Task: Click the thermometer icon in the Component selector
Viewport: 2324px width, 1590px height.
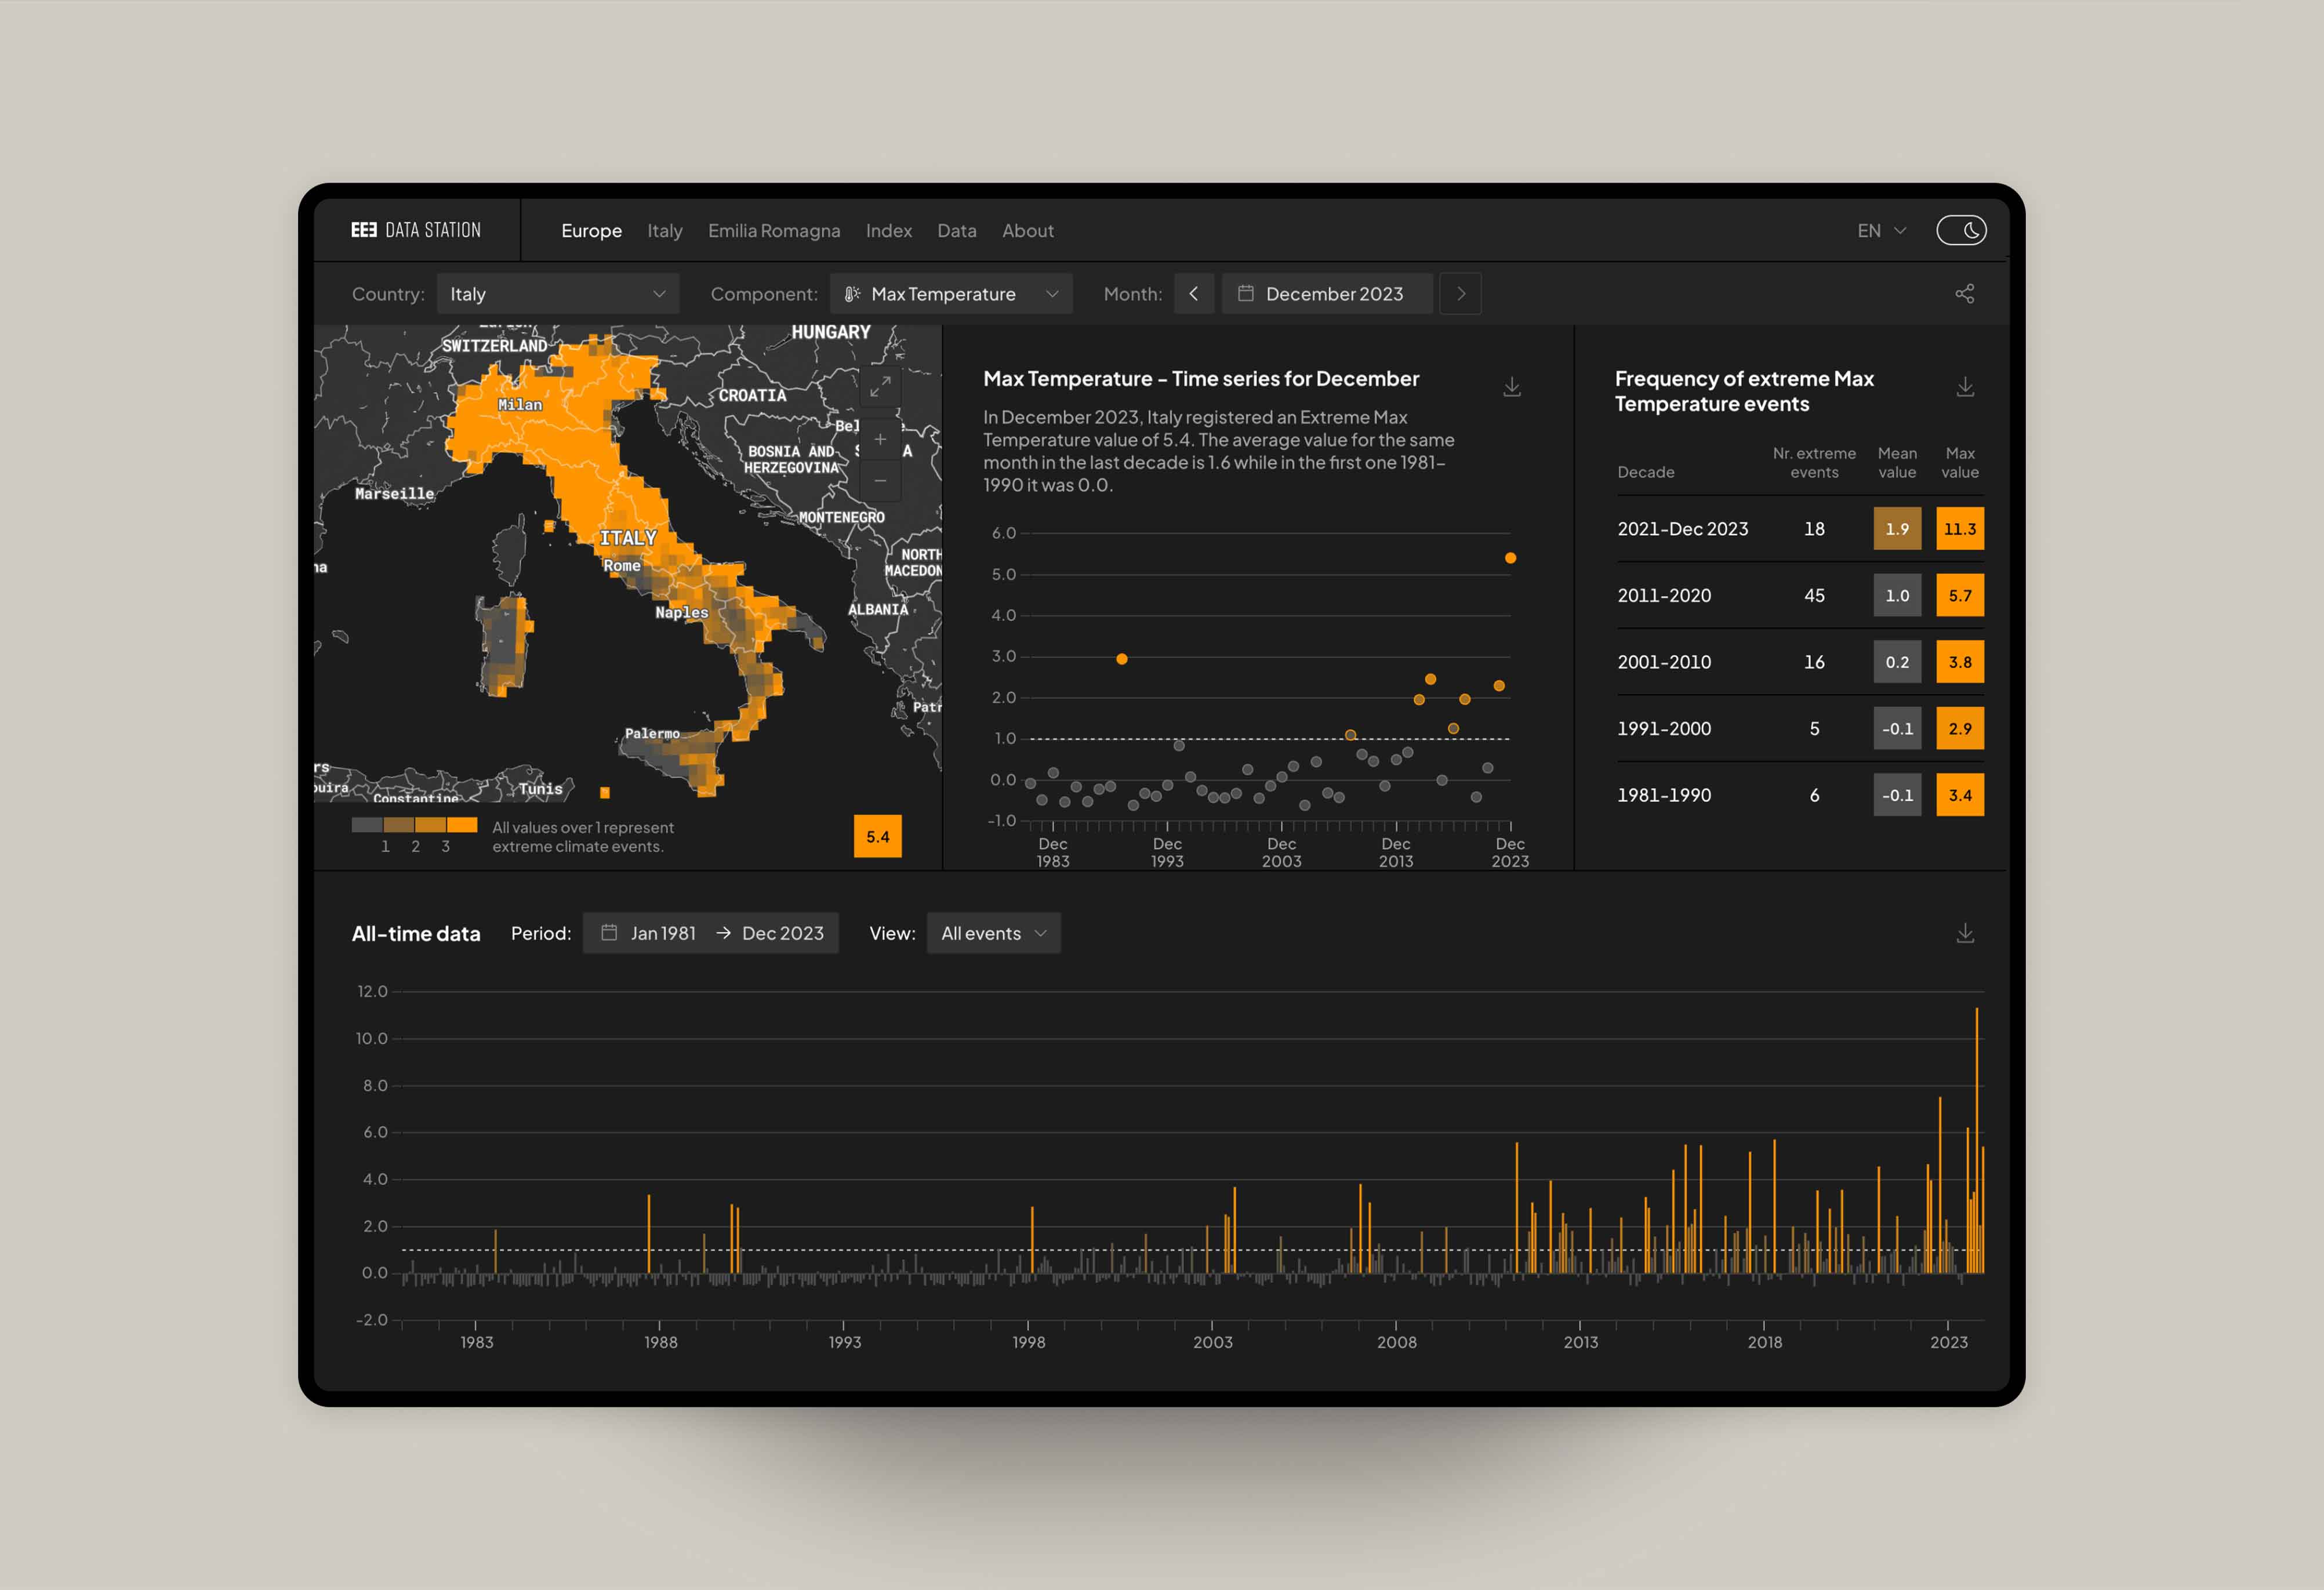Action: [851, 293]
